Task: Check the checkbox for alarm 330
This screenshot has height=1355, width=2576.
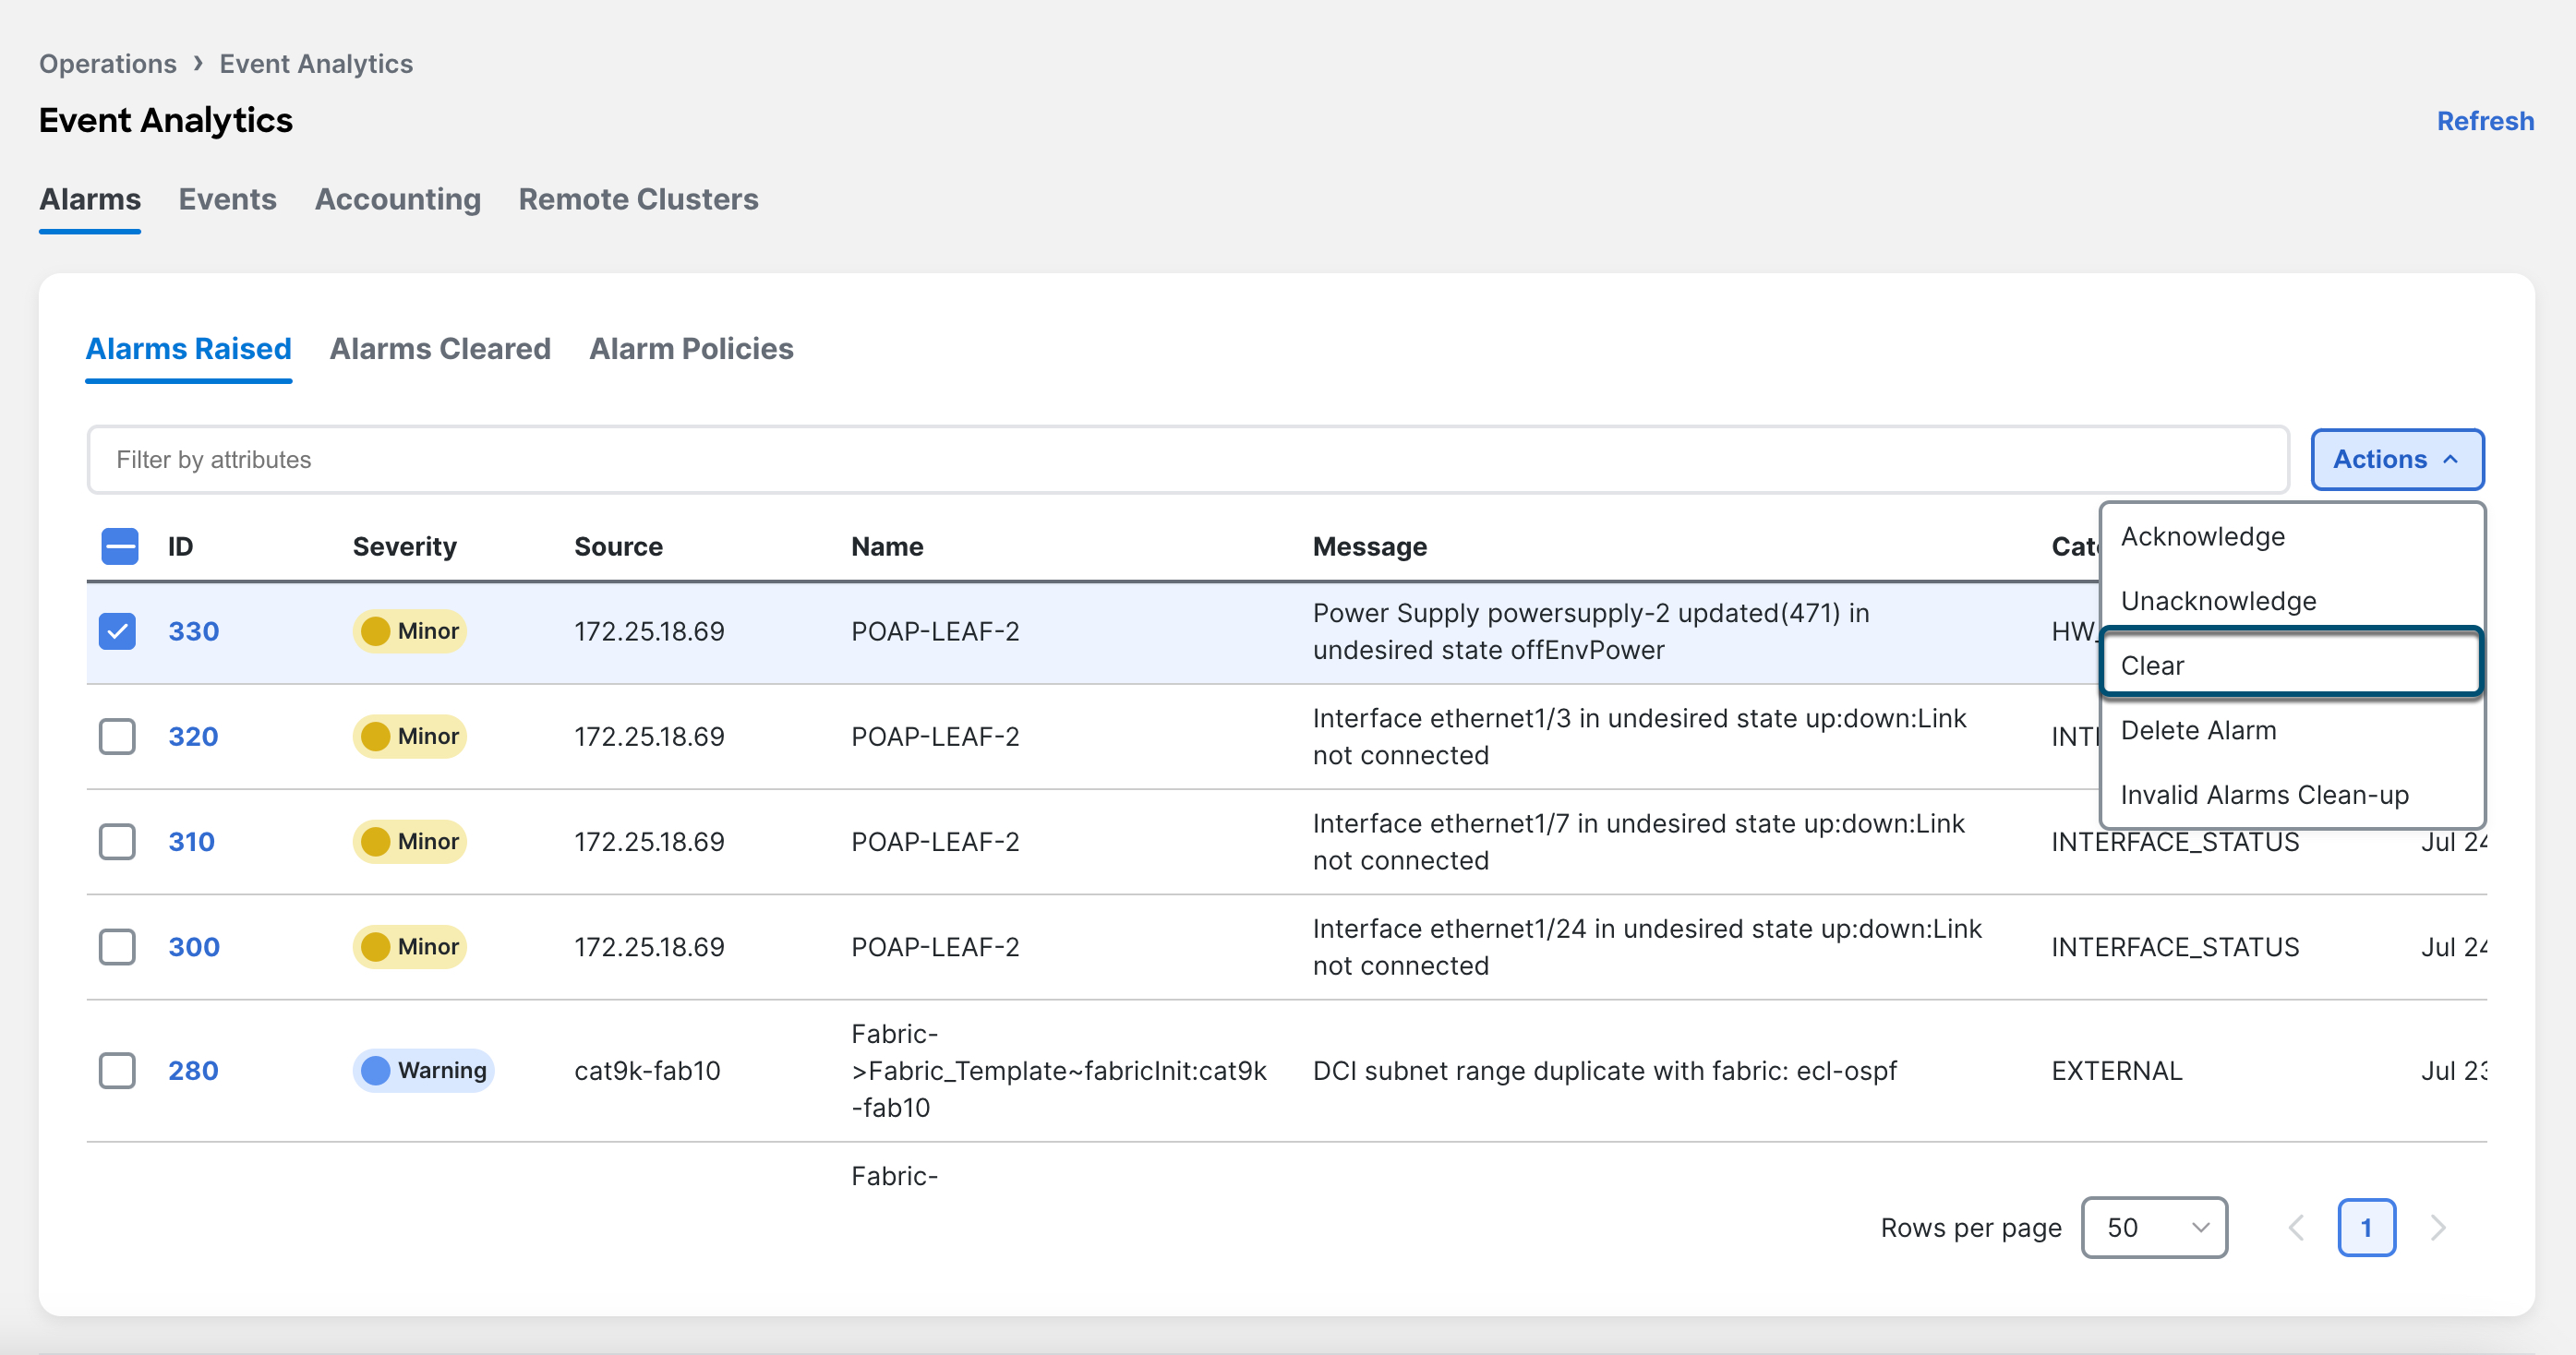Action: point(117,631)
